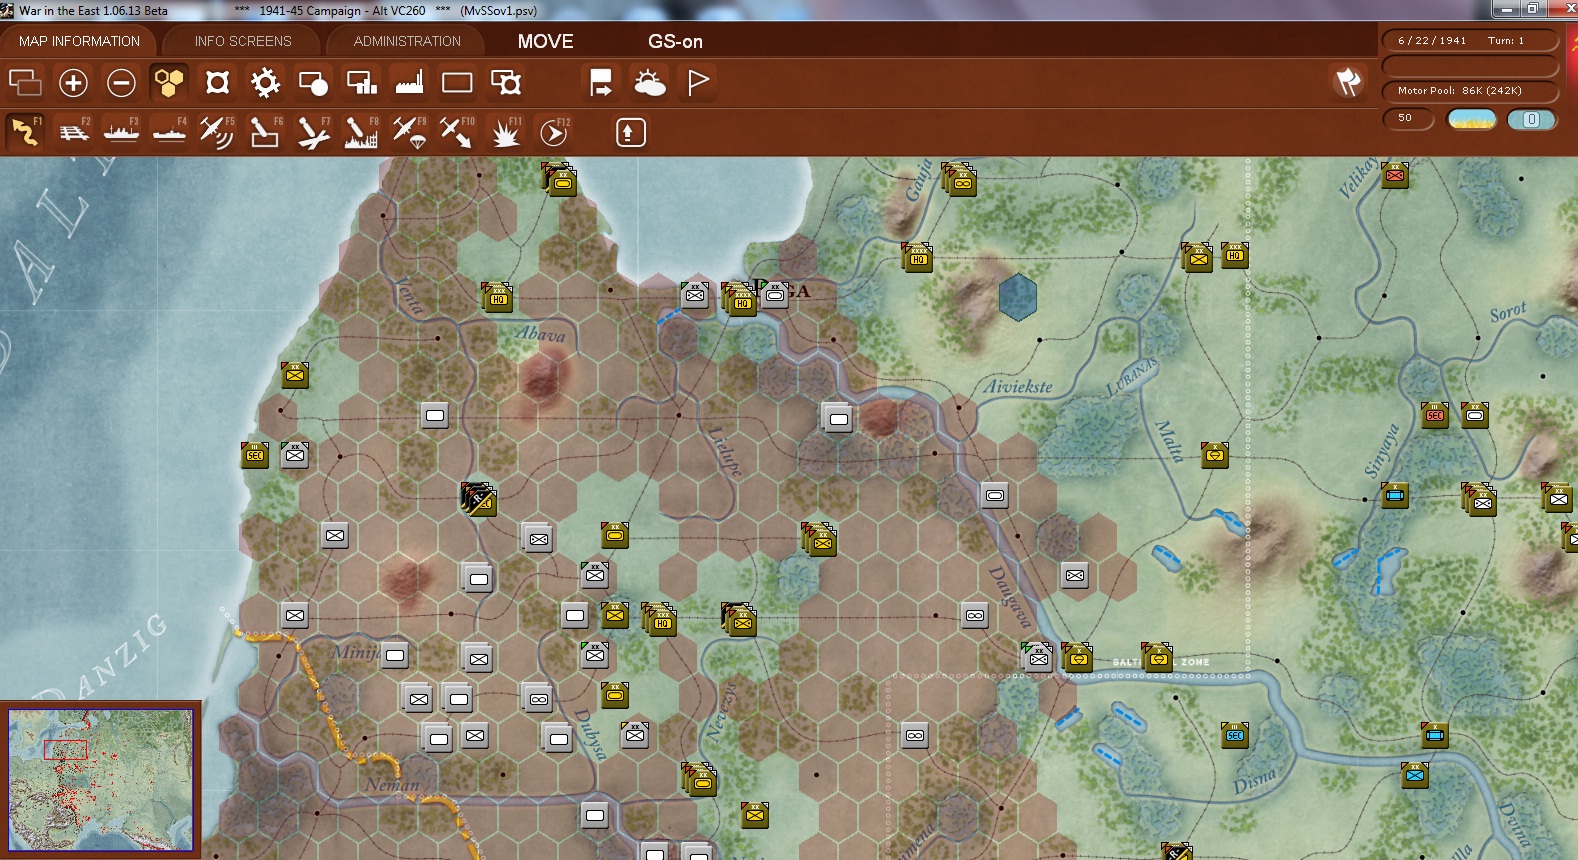Select F4 ship transport mode
The image size is (1578, 860).
169,132
